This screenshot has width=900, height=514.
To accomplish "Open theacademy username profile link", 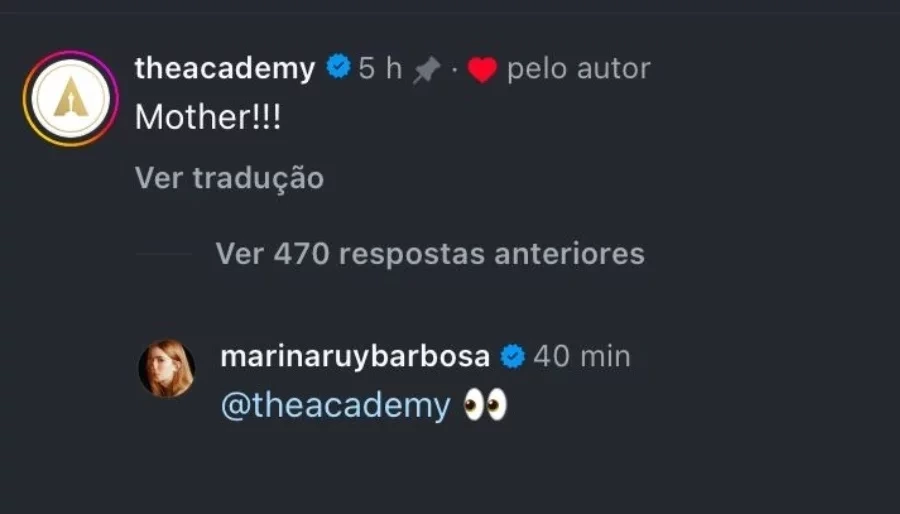I will pyautogui.click(x=225, y=69).
